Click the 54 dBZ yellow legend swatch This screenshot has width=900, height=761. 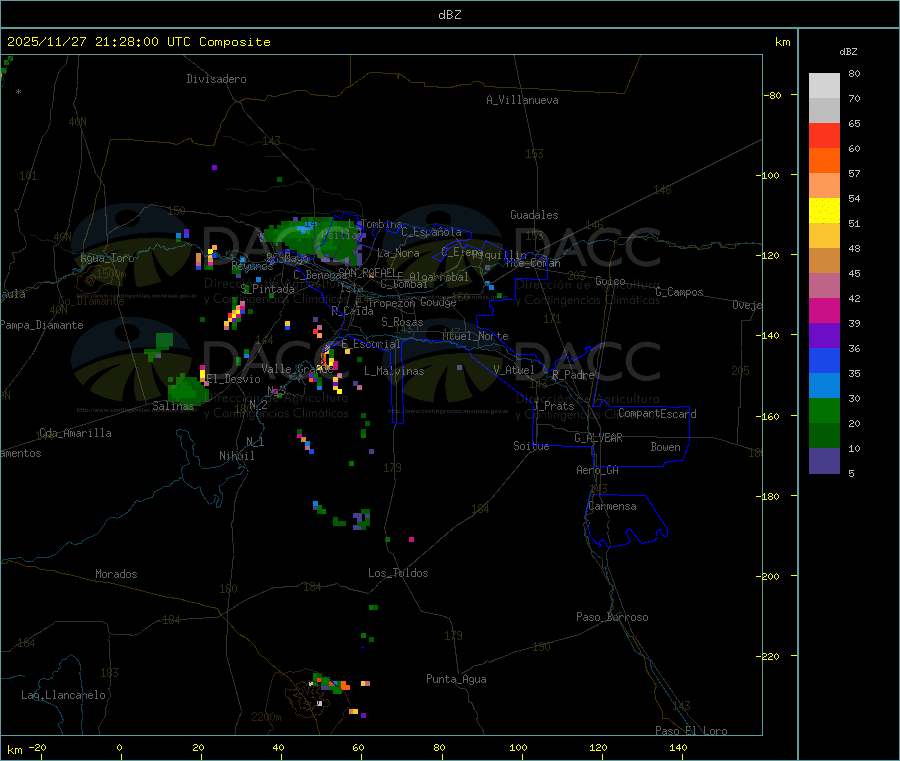coord(824,210)
